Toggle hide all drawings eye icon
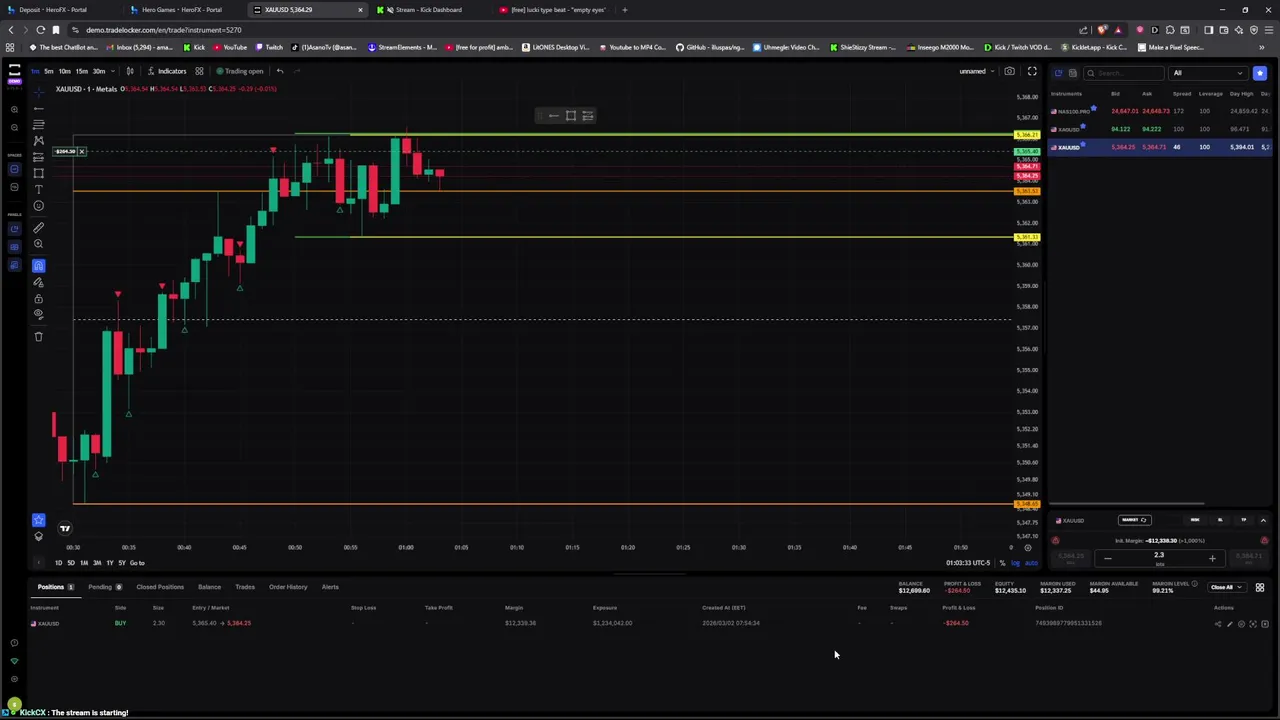This screenshot has width=1280, height=720. point(39,314)
